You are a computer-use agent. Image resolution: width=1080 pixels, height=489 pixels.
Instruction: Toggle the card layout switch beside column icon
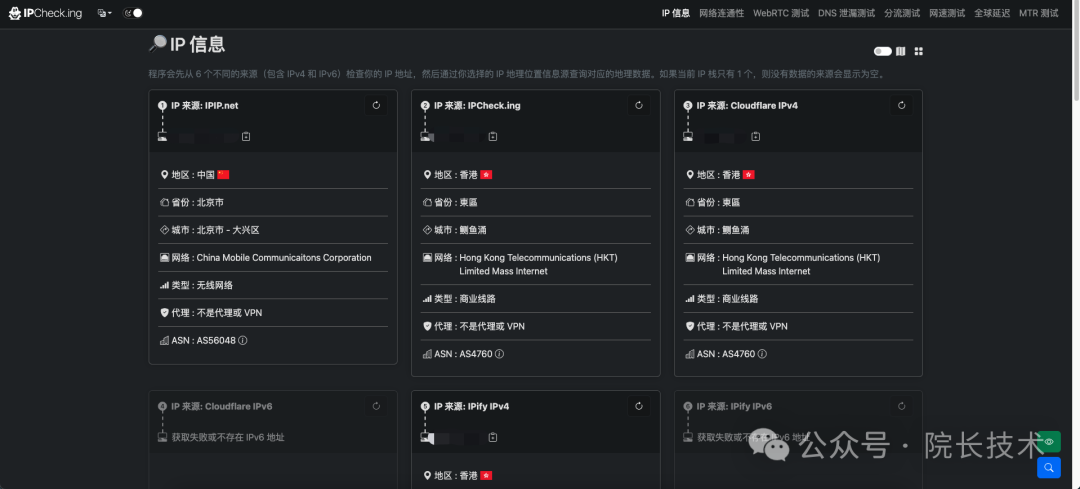coord(882,51)
